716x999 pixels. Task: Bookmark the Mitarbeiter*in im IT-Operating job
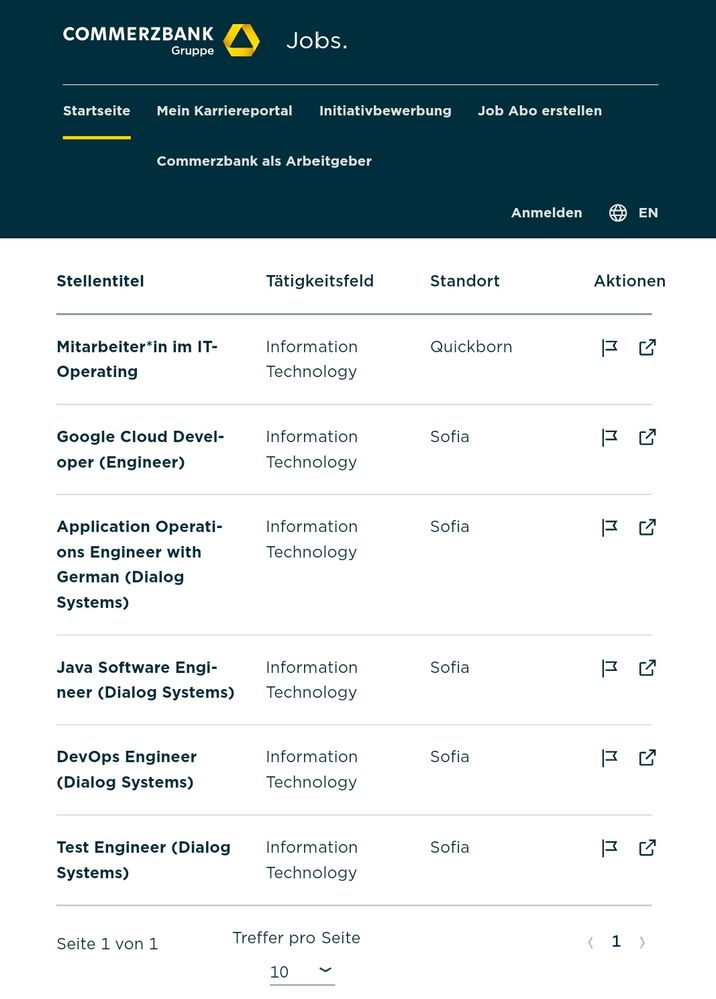pyautogui.click(x=610, y=347)
